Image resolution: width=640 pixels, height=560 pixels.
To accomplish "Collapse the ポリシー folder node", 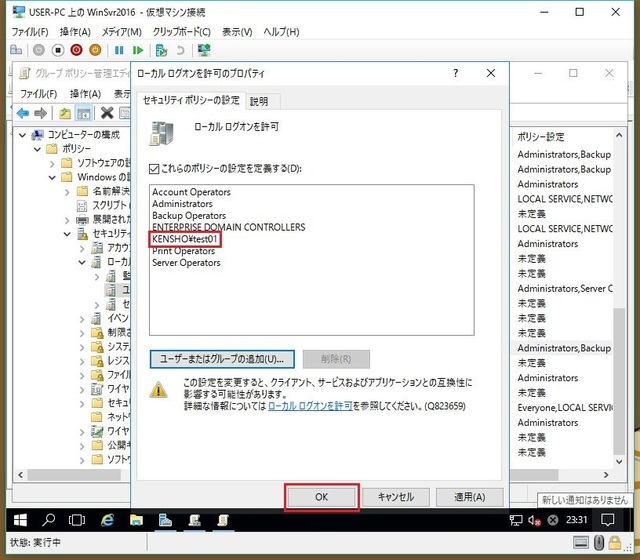I will click(38, 148).
